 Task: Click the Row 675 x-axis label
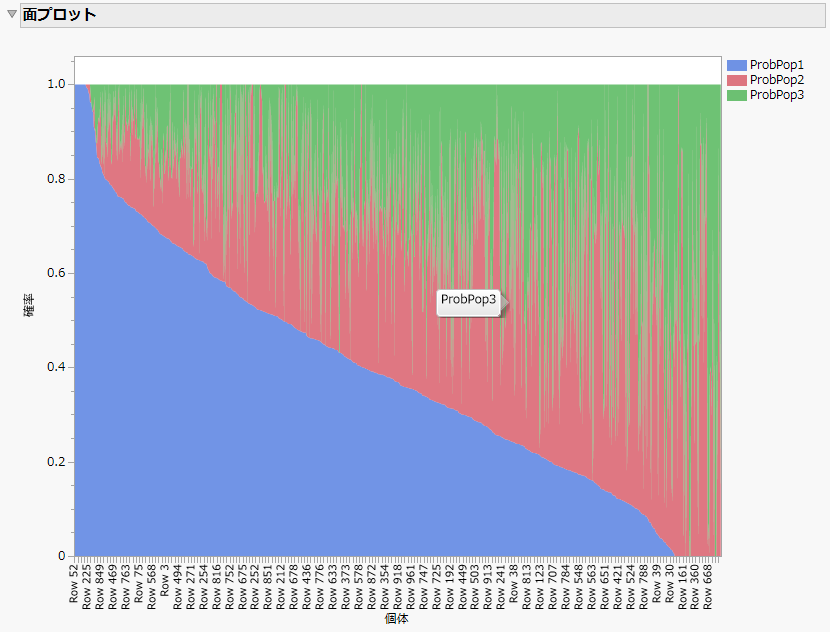[242, 587]
